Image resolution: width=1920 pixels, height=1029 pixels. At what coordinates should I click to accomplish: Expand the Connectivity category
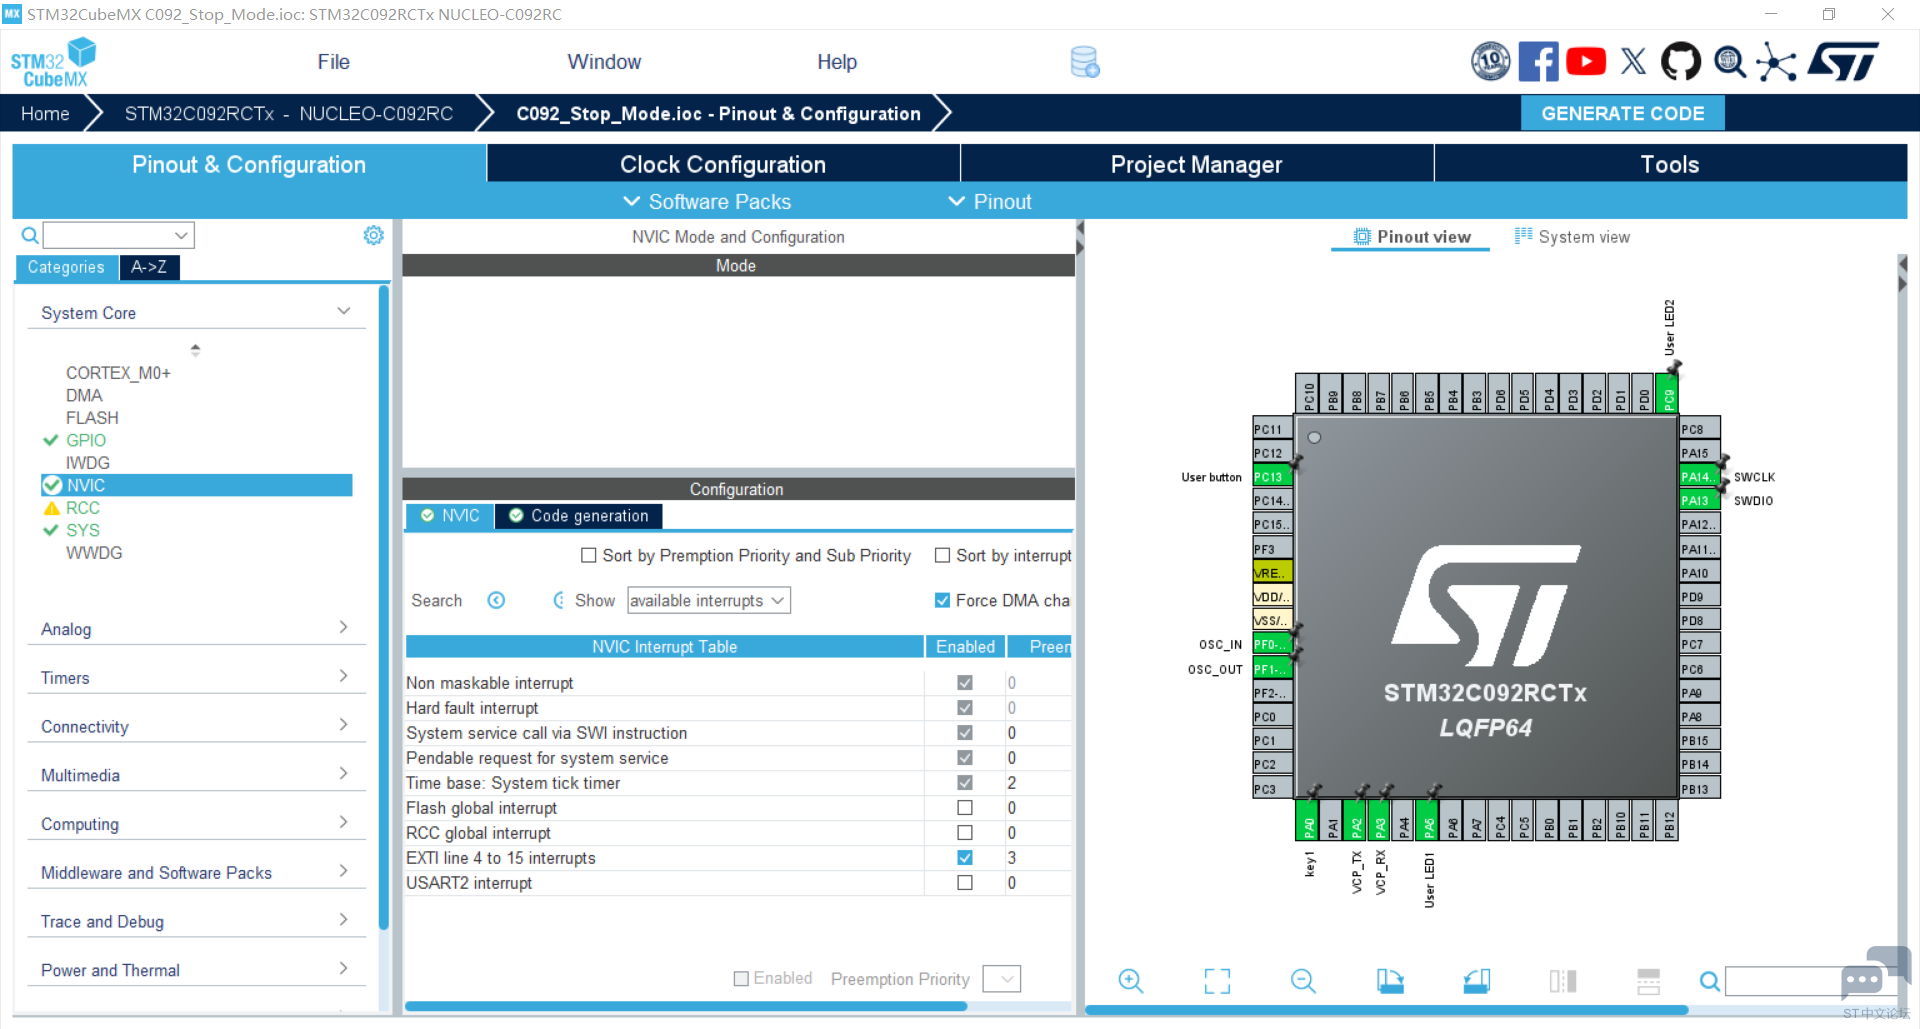tap(196, 726)
